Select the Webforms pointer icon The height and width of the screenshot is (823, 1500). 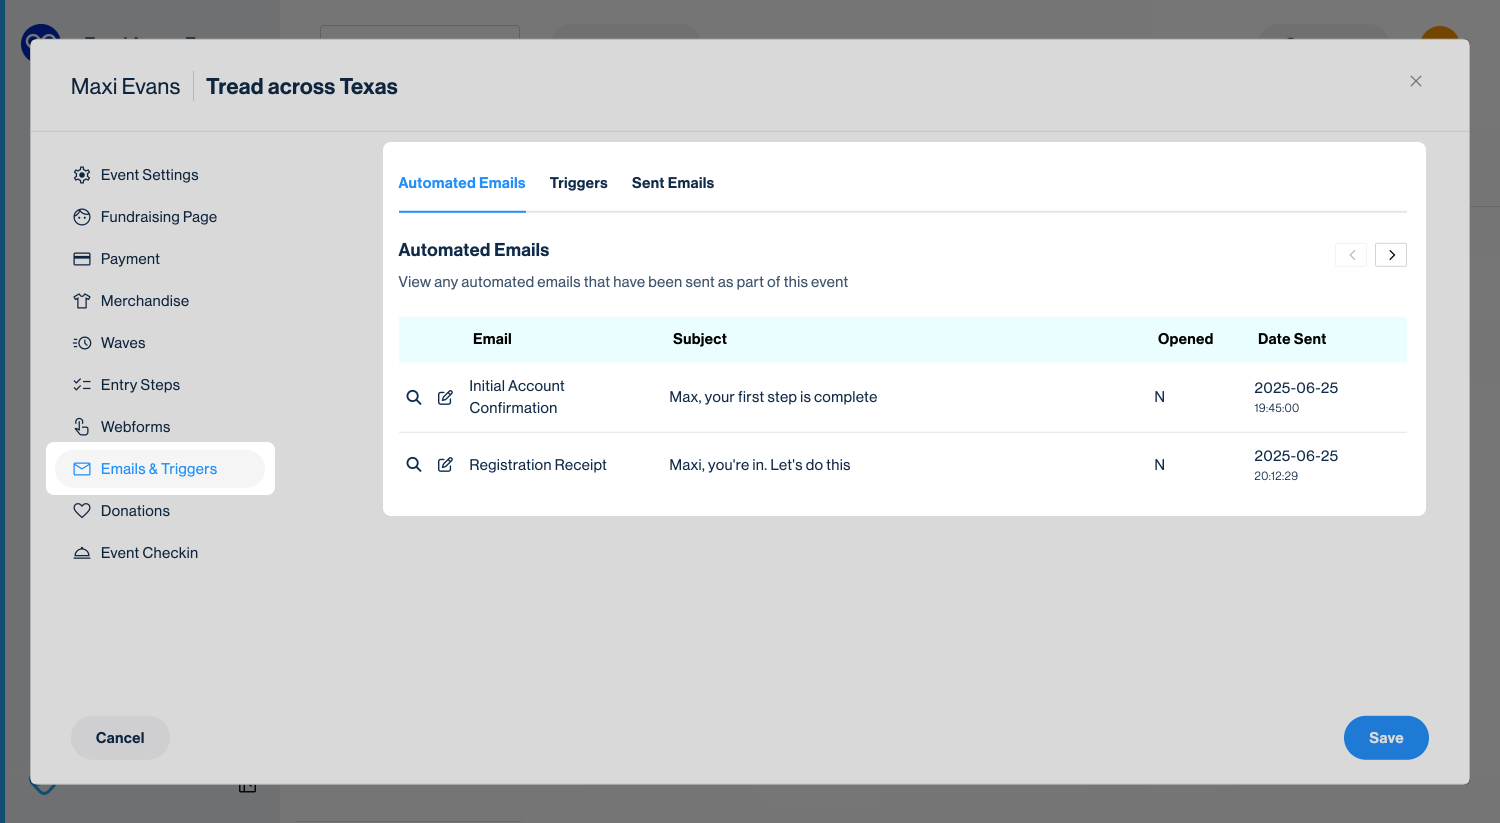click(x=82, y=427)
